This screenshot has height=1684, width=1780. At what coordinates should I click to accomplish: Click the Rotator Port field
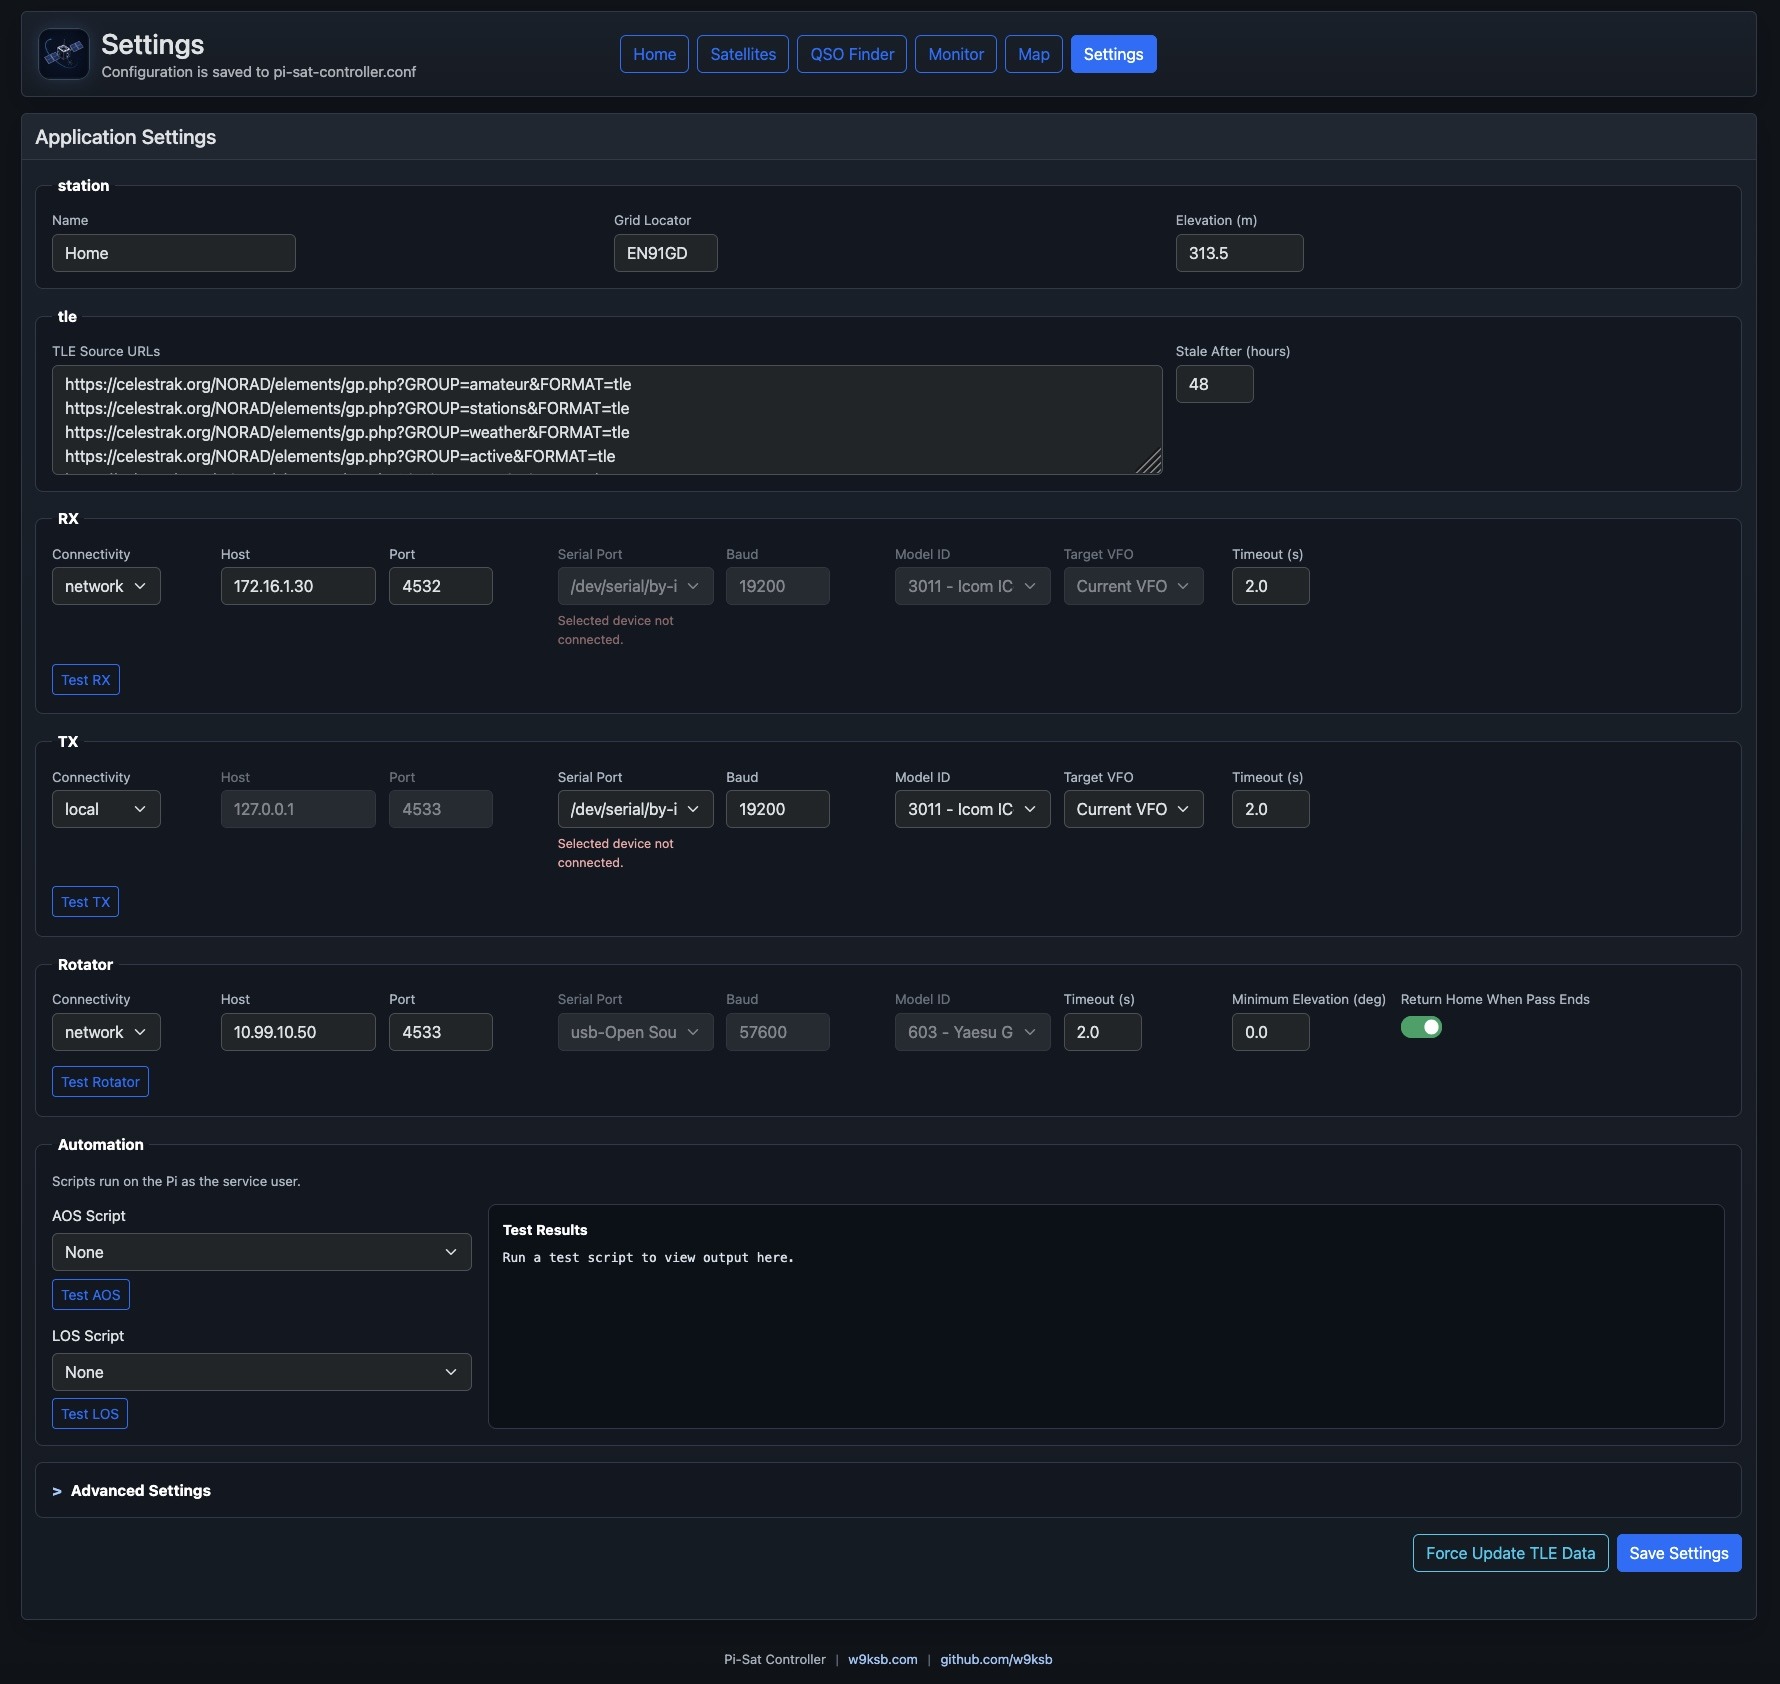[x=441, y=1032]
